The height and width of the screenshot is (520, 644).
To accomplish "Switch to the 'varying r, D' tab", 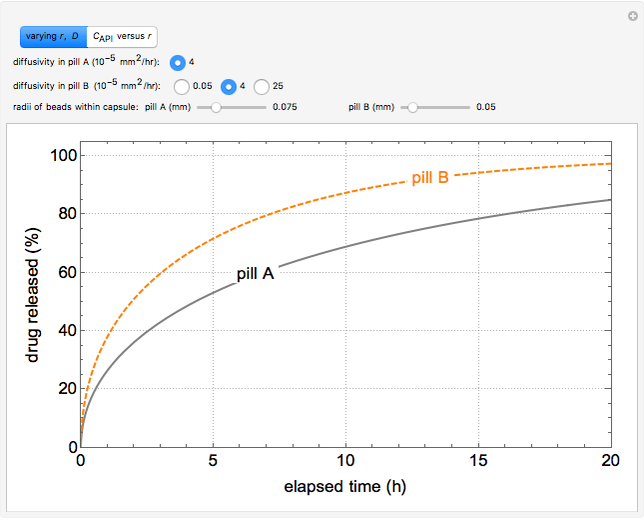I will point(54,37).
